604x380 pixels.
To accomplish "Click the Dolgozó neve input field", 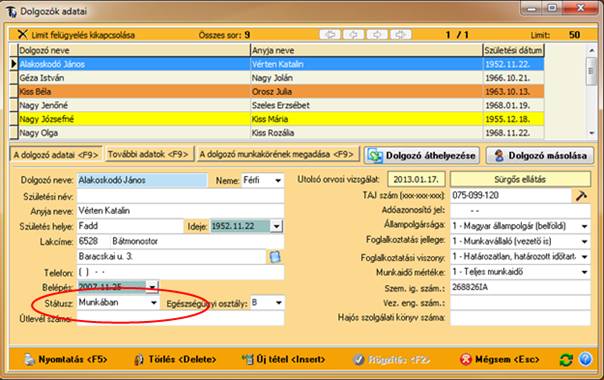I will (142, 180).
